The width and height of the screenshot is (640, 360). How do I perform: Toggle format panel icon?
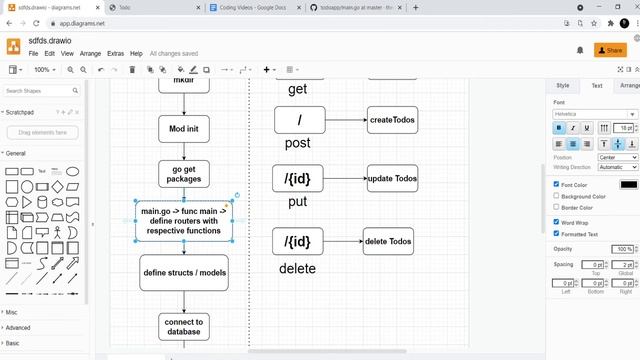click(x=629, y=70)
